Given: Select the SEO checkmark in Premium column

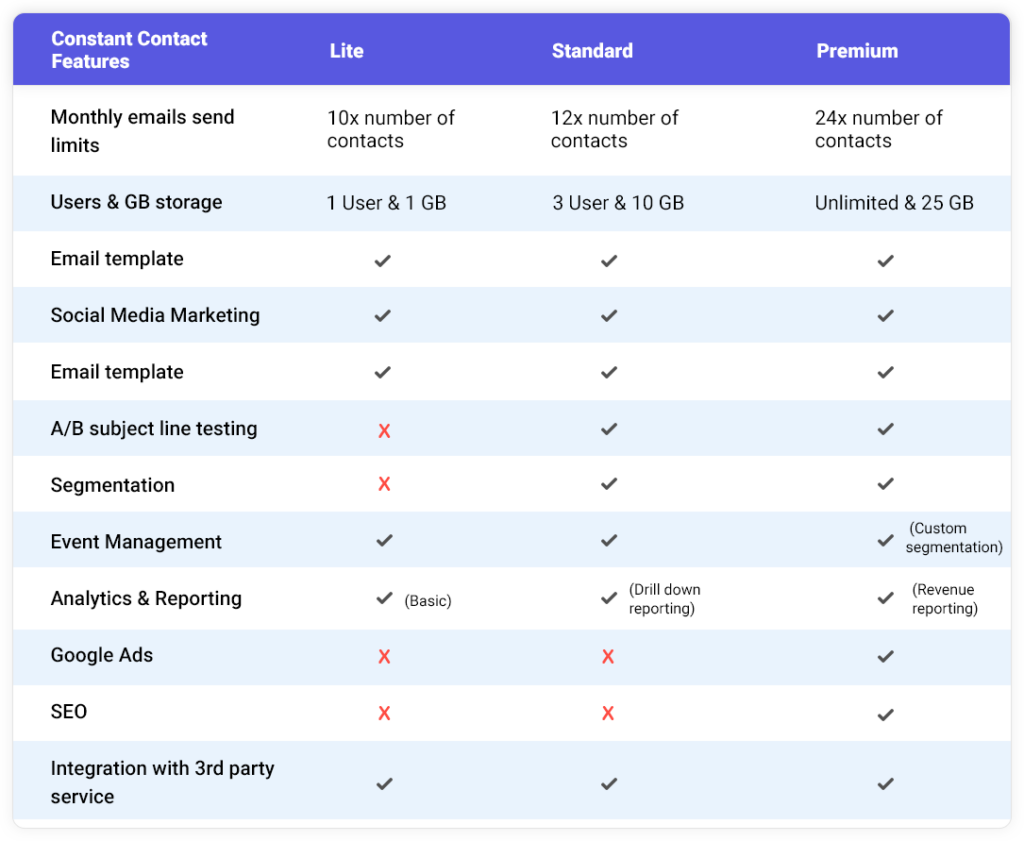Looking at the screenshot, I should [x=885, y=713].
